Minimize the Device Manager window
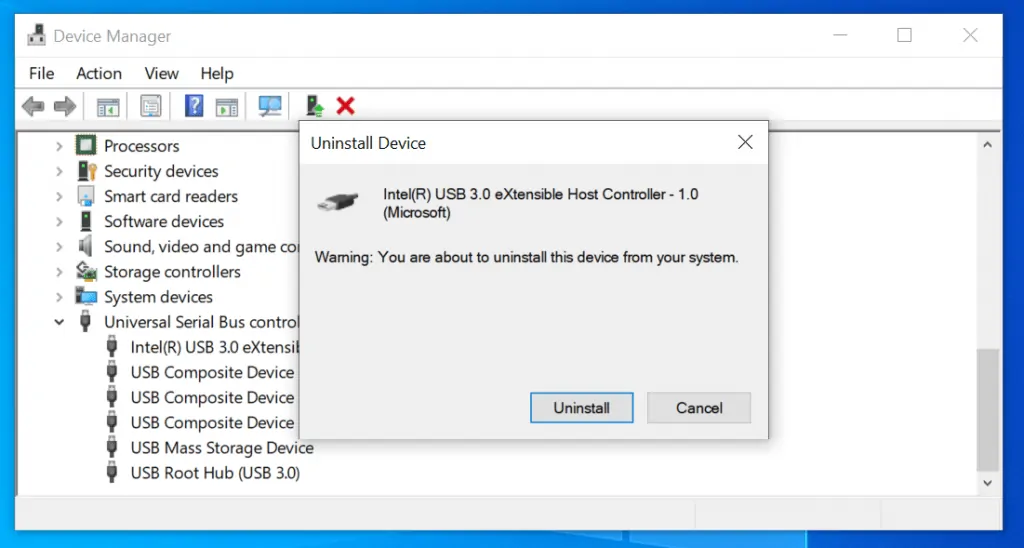The image size is (1024, 548). click(840, 35)
